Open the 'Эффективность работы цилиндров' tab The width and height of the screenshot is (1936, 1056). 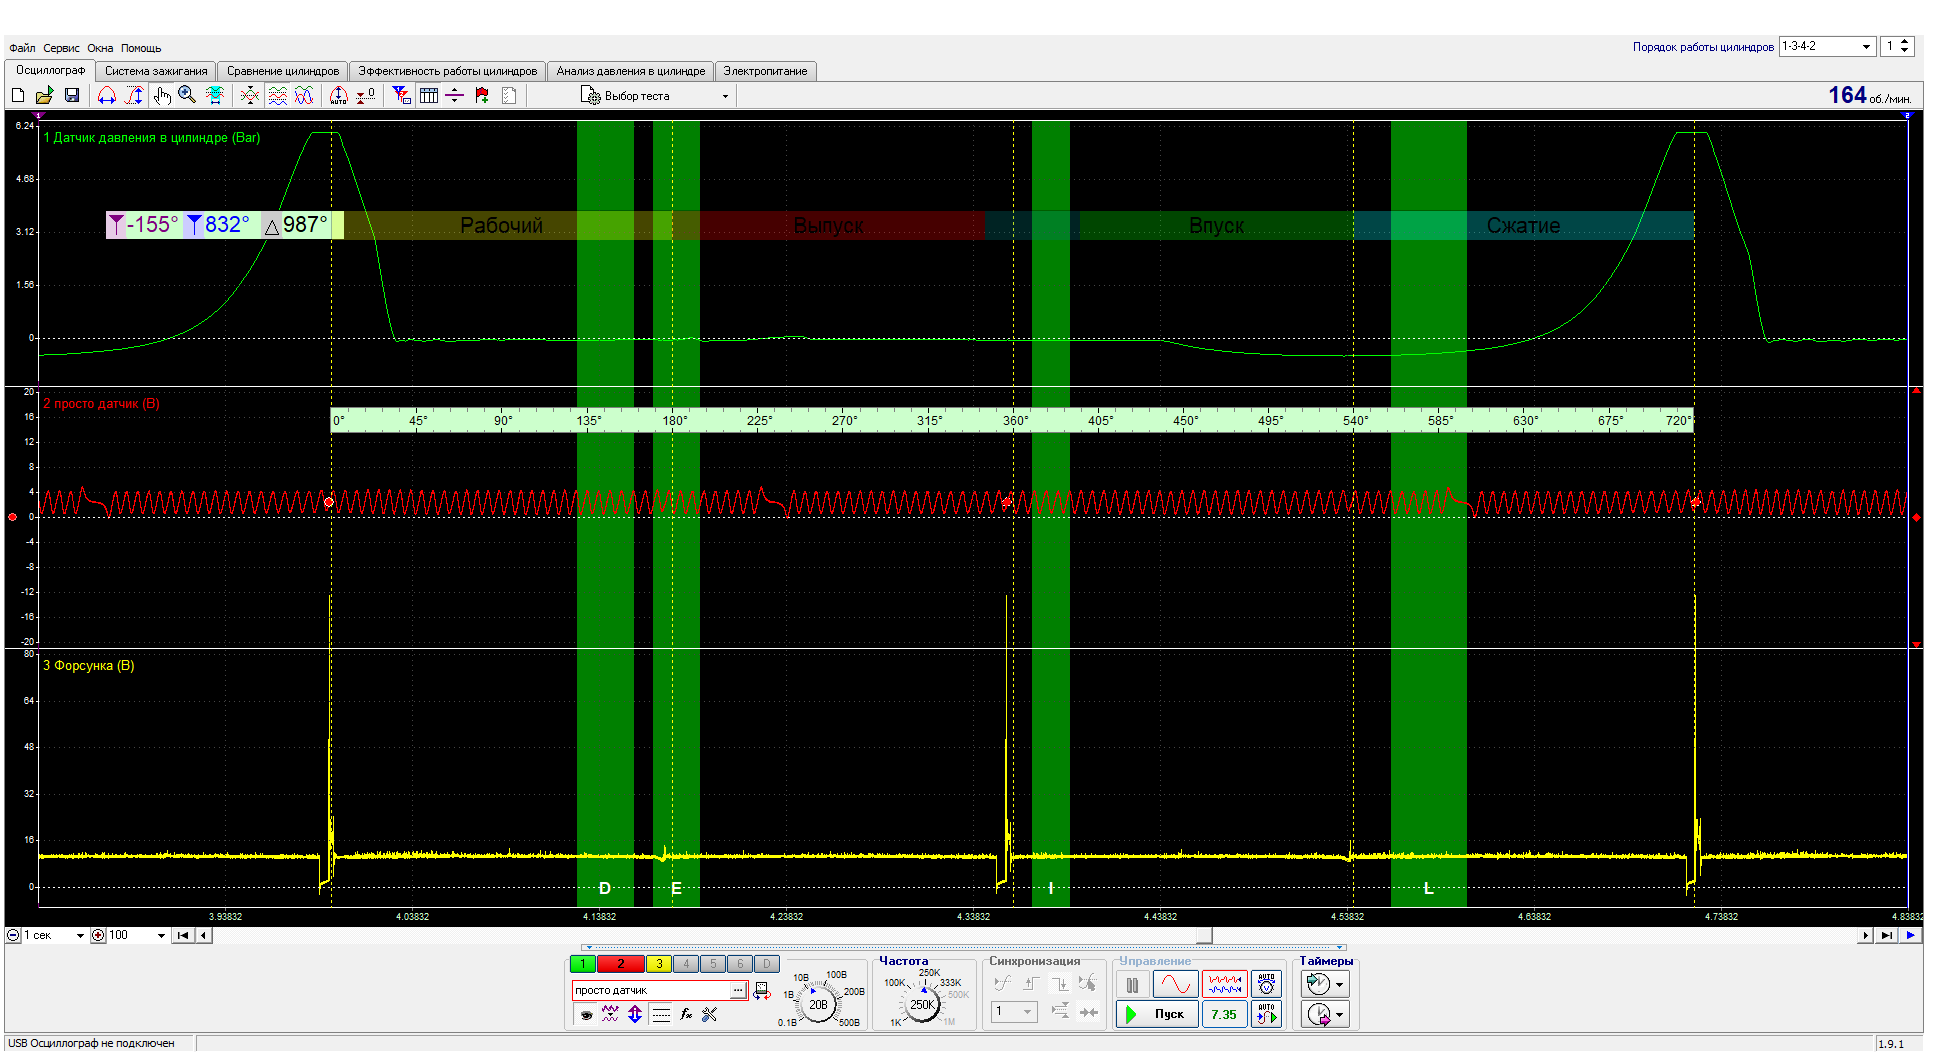[447, 71]
